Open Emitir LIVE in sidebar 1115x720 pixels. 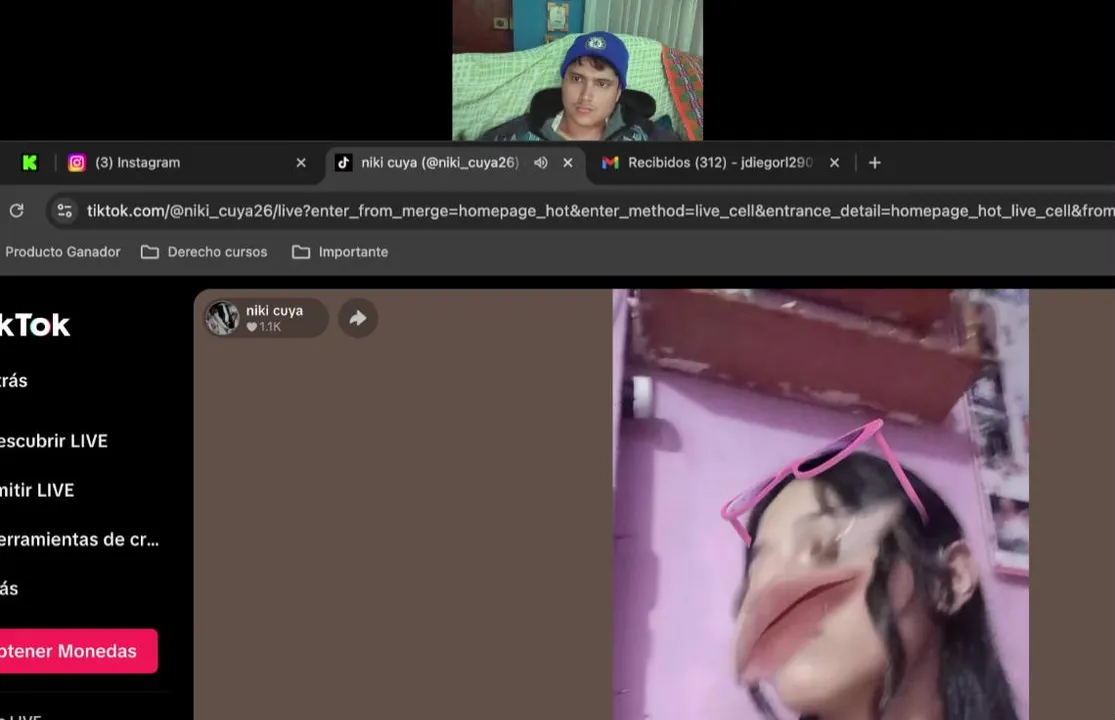[x=37, y=490]
